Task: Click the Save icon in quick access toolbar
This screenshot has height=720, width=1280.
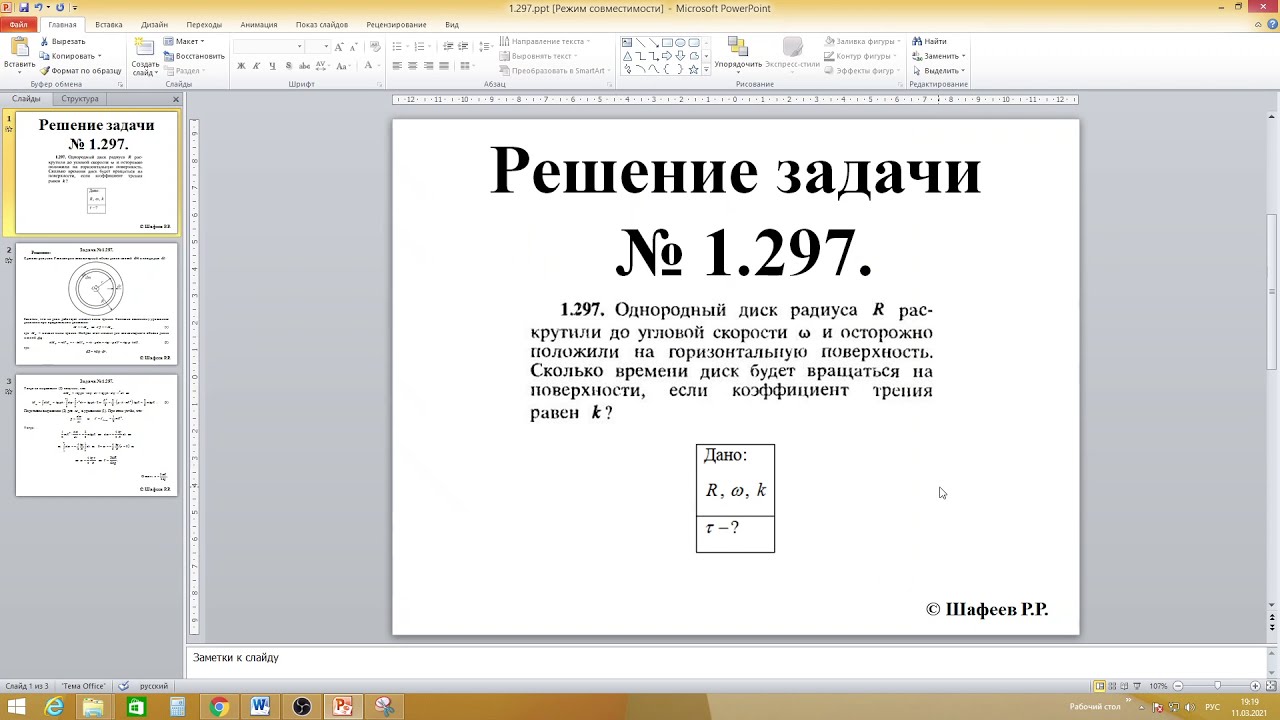Action: tap(23, 7)
